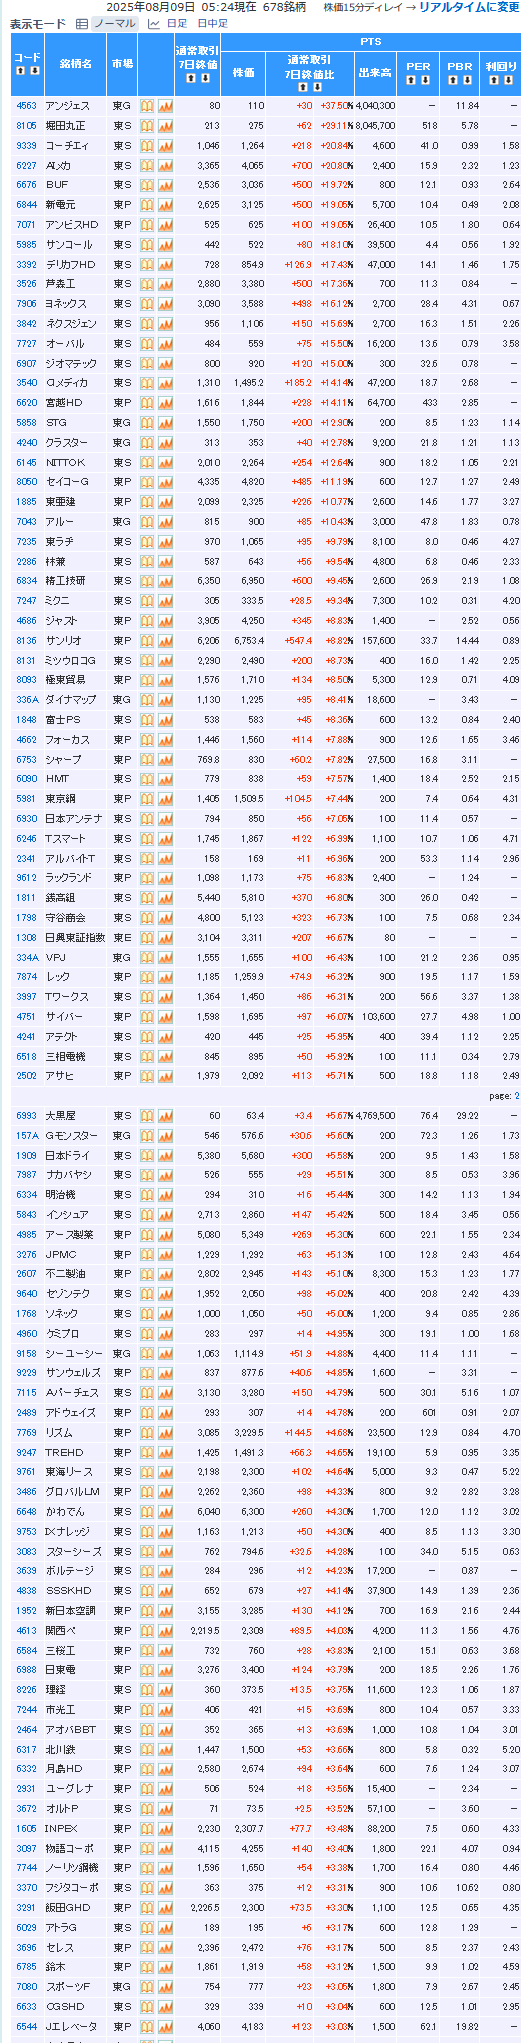Viewport: 532px width, 2043px height.
Task: Go to page 2 link
Action: pos(516,1096)
